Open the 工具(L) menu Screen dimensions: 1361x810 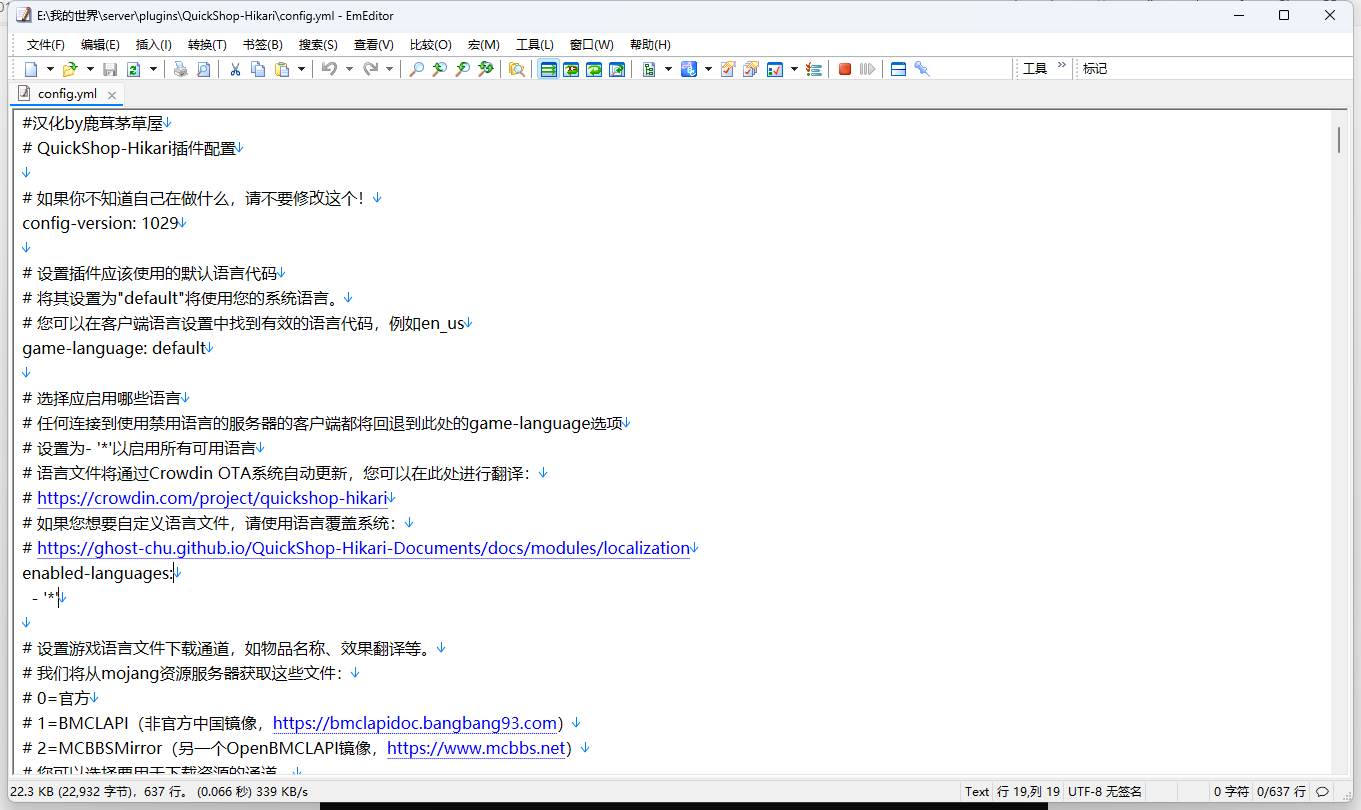[535, 45]
